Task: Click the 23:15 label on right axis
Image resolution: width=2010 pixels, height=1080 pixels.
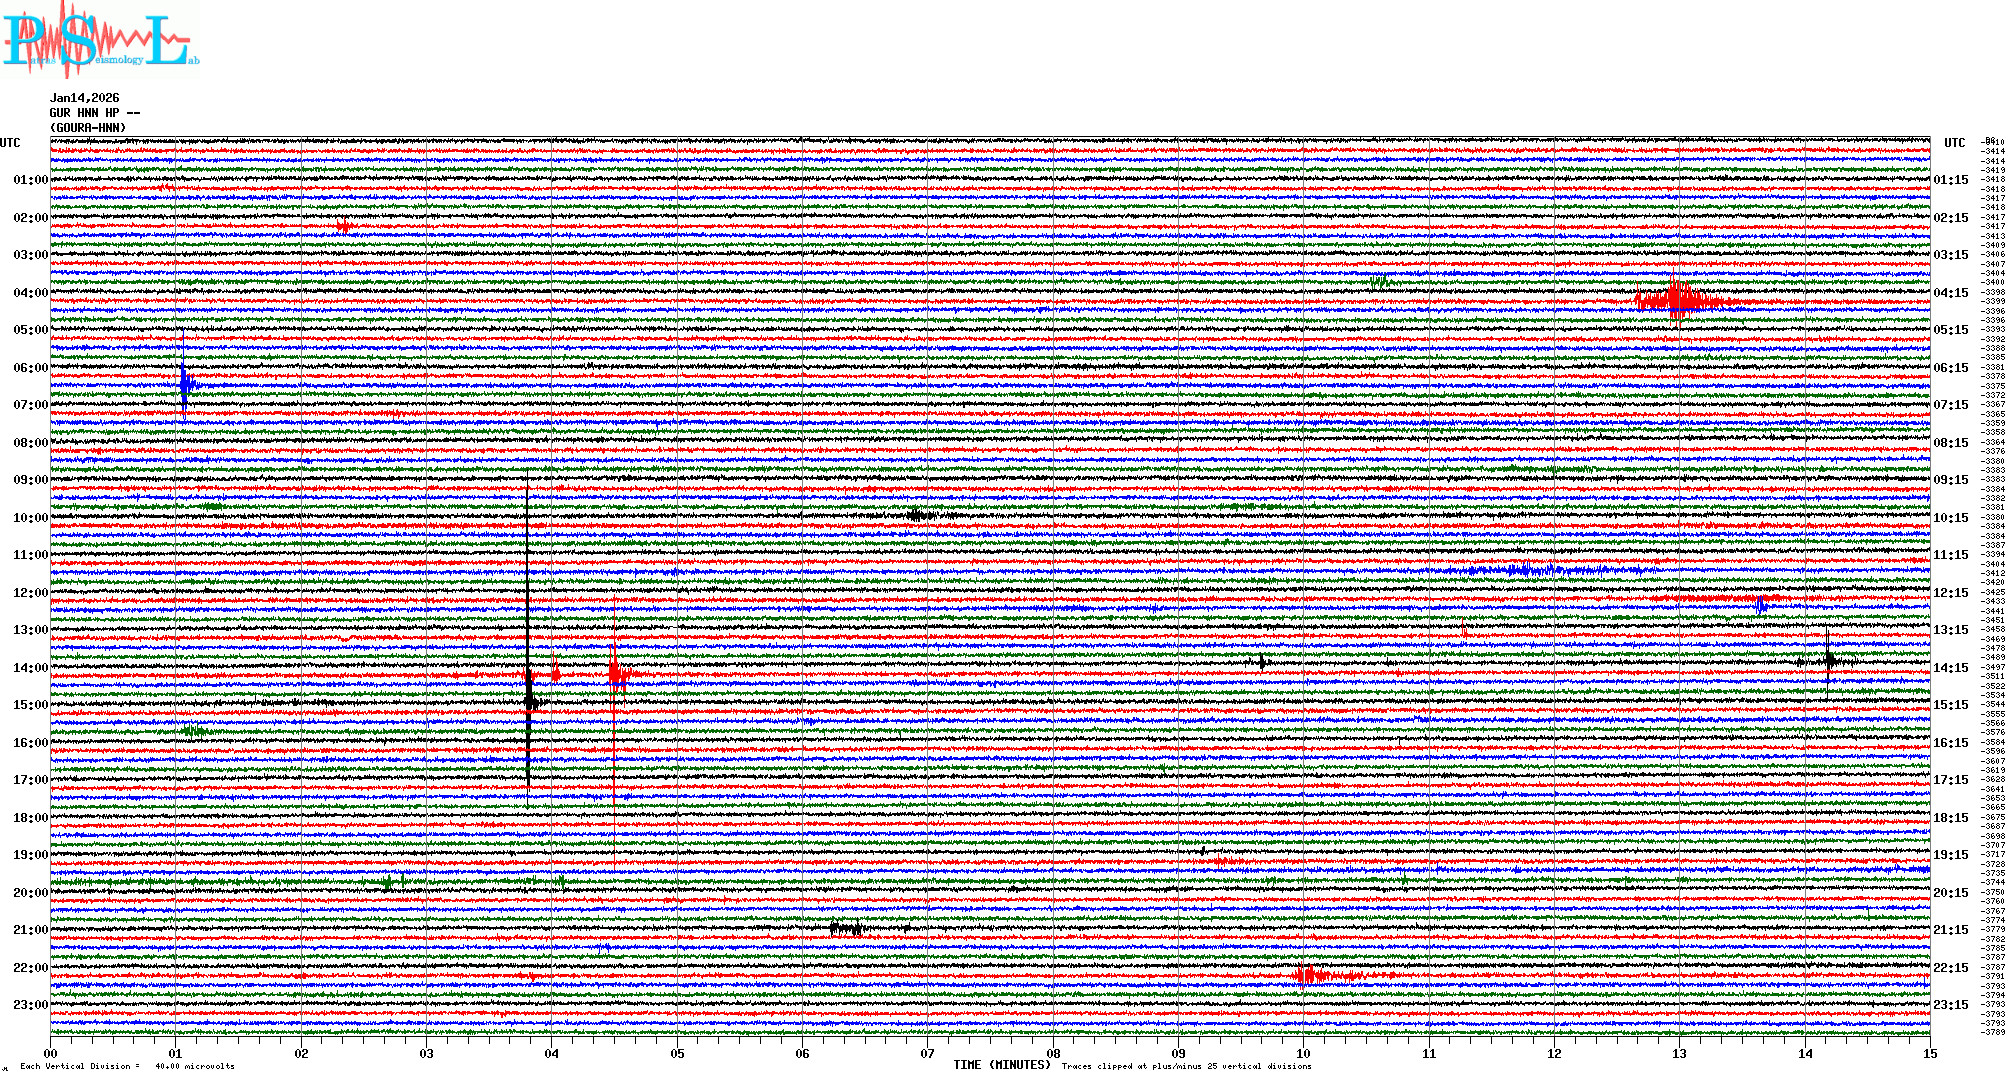Action: (x=1950, y=1005)
